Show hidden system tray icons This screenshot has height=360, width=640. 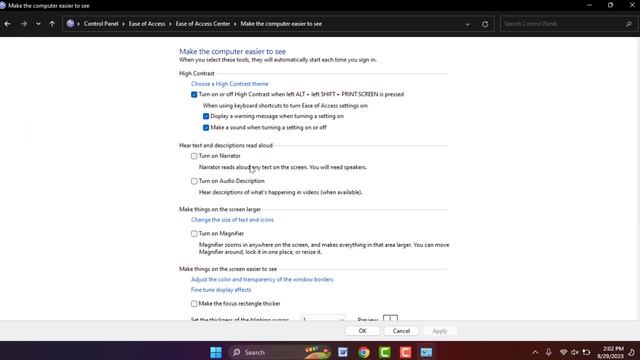click(535, 352)
